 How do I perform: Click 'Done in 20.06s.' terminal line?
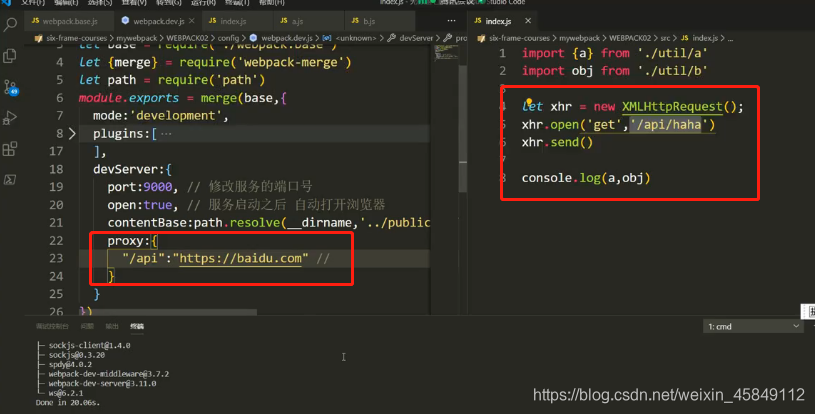tap(68, 403)
